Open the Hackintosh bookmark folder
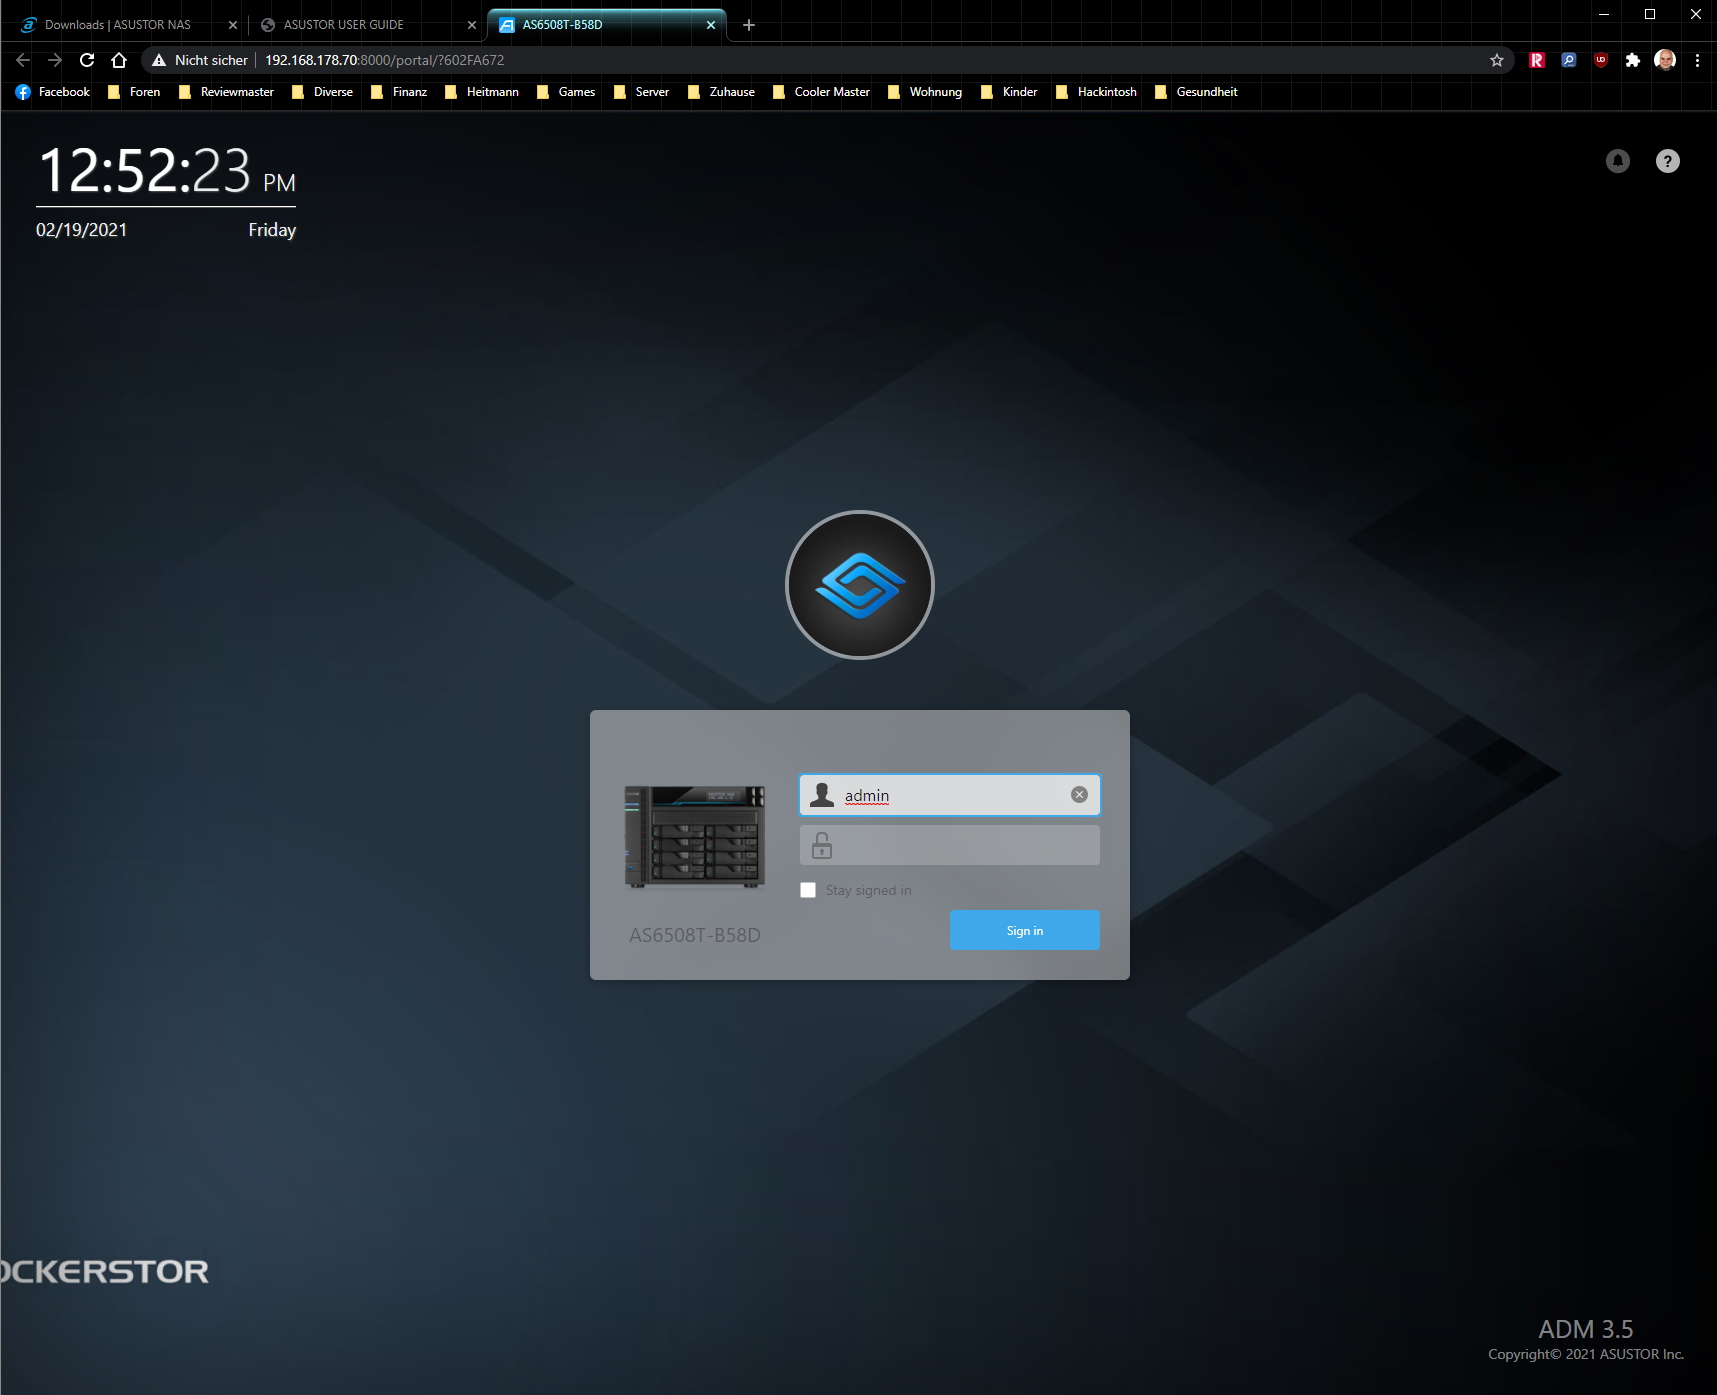1717x1395 pixels. coord(1096,92)
